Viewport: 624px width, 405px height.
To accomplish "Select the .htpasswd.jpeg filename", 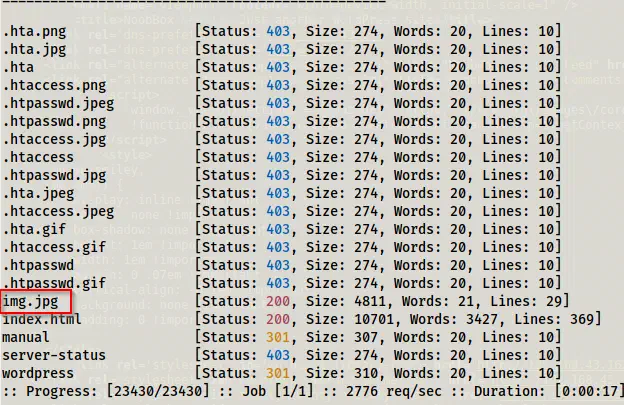I will pyautogui.click(x=58, y=103).
